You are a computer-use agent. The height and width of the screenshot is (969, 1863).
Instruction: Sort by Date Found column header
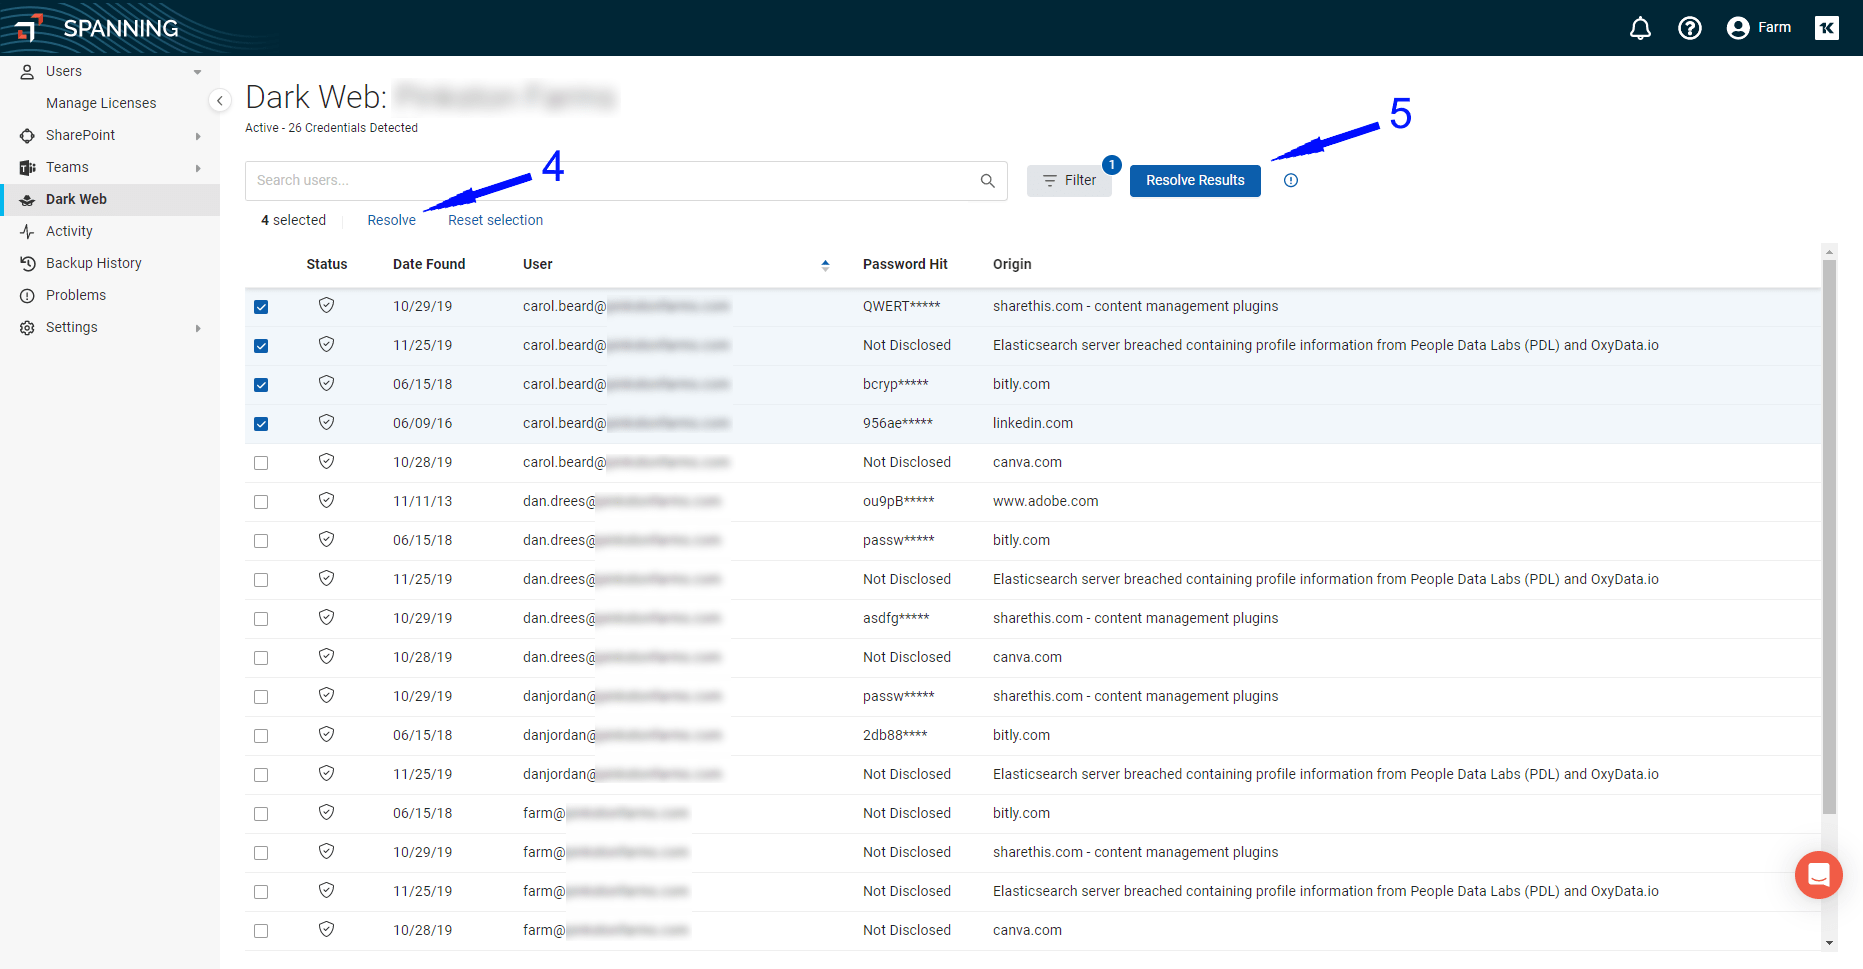pos(429,264)
